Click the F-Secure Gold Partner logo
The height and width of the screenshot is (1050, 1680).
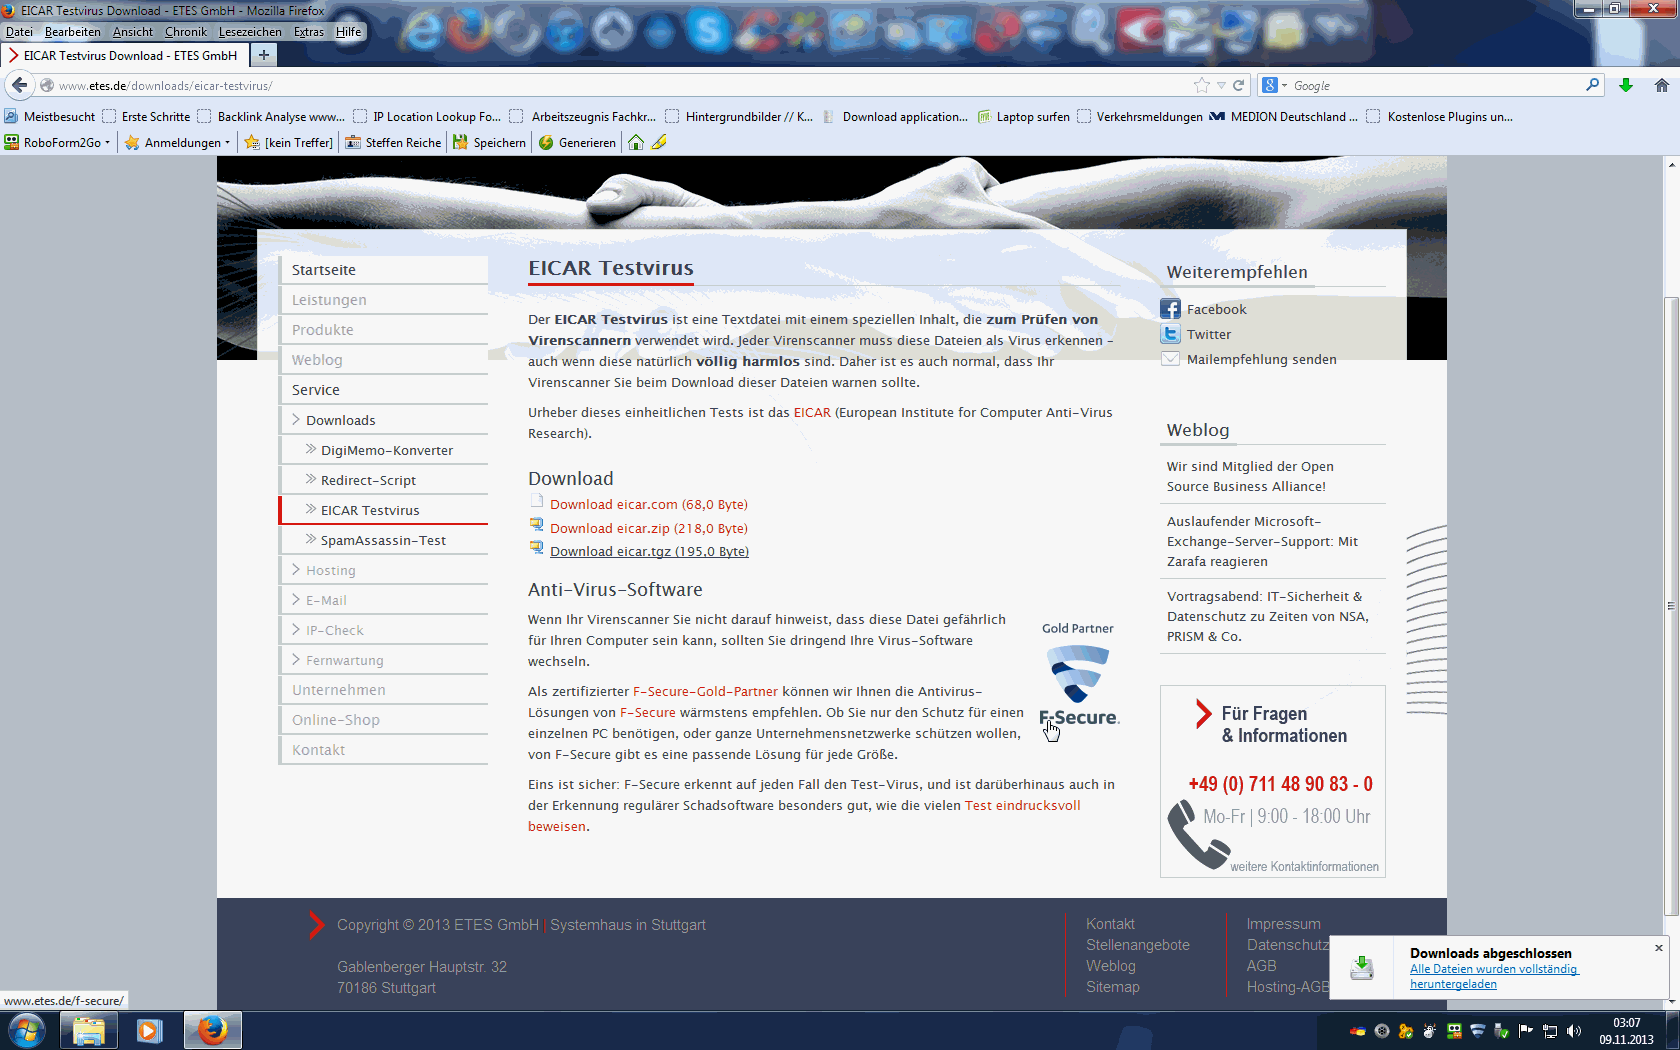(1078, 685)
